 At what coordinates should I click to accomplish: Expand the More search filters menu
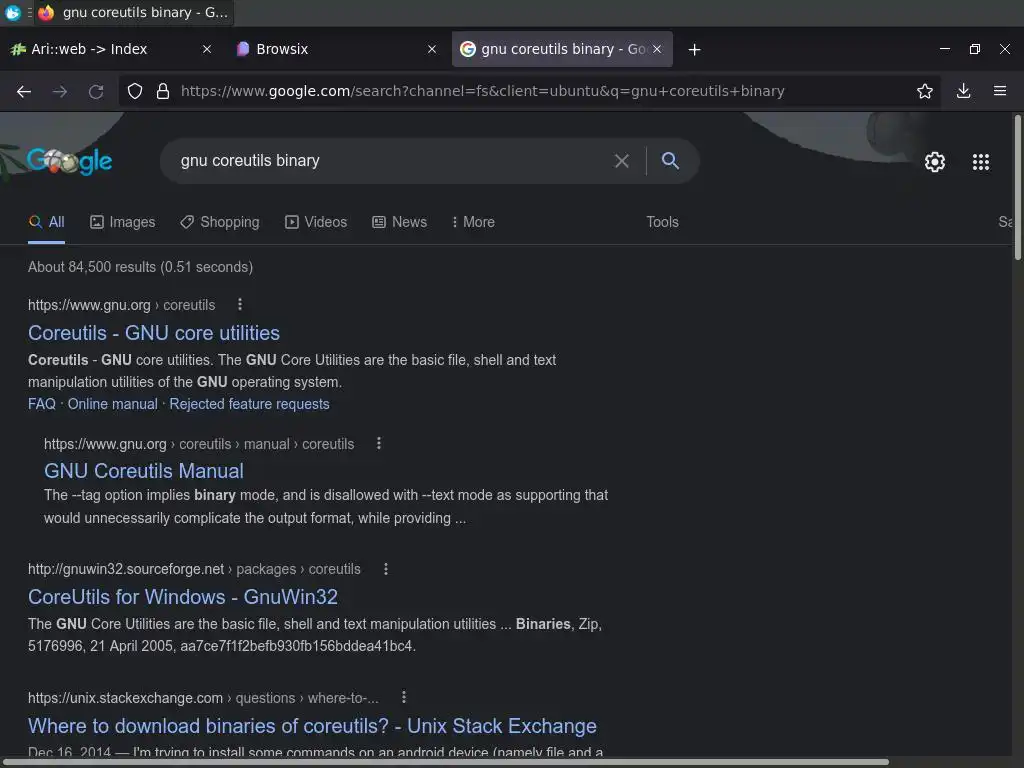pos(473,222)
